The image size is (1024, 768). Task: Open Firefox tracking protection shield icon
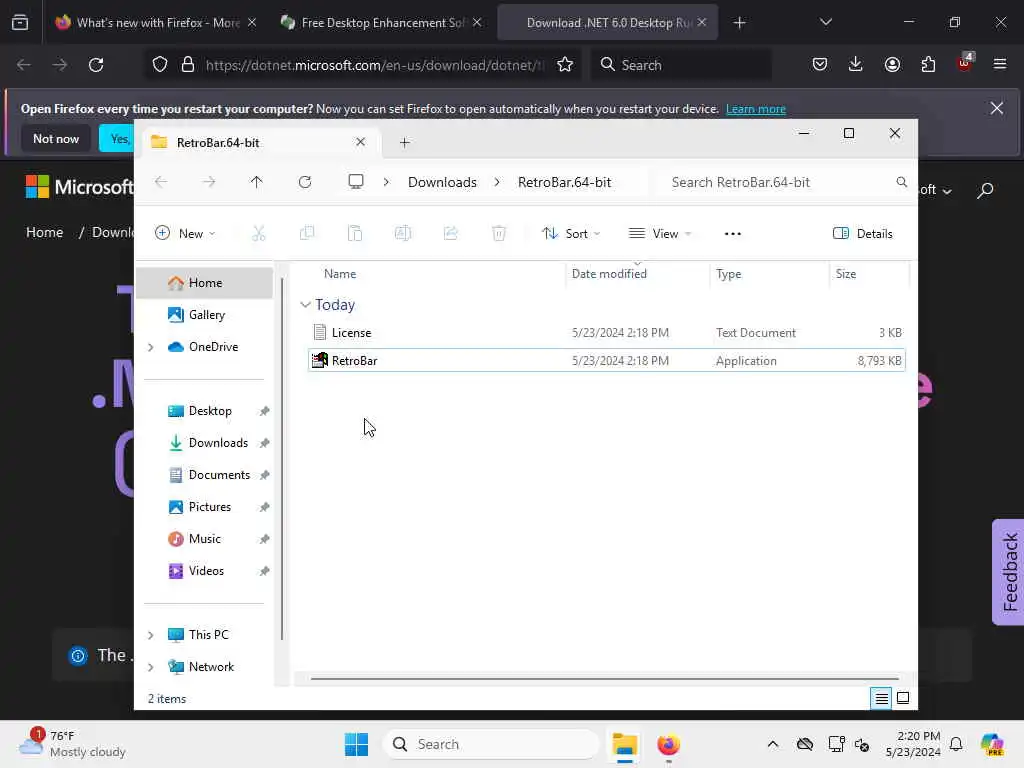click(160, 65)
